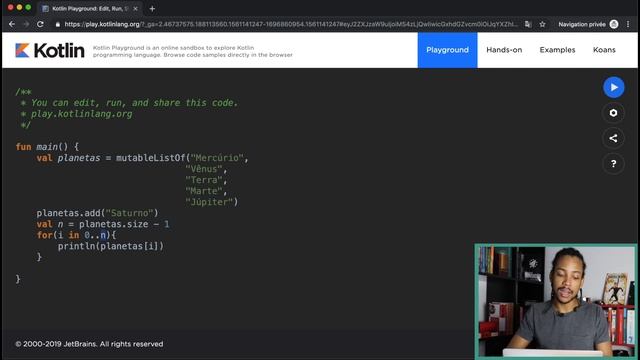The width and height of the screenshot is (640, 360).
Task: Click the padlock site info icon
Action: point(58,24)
